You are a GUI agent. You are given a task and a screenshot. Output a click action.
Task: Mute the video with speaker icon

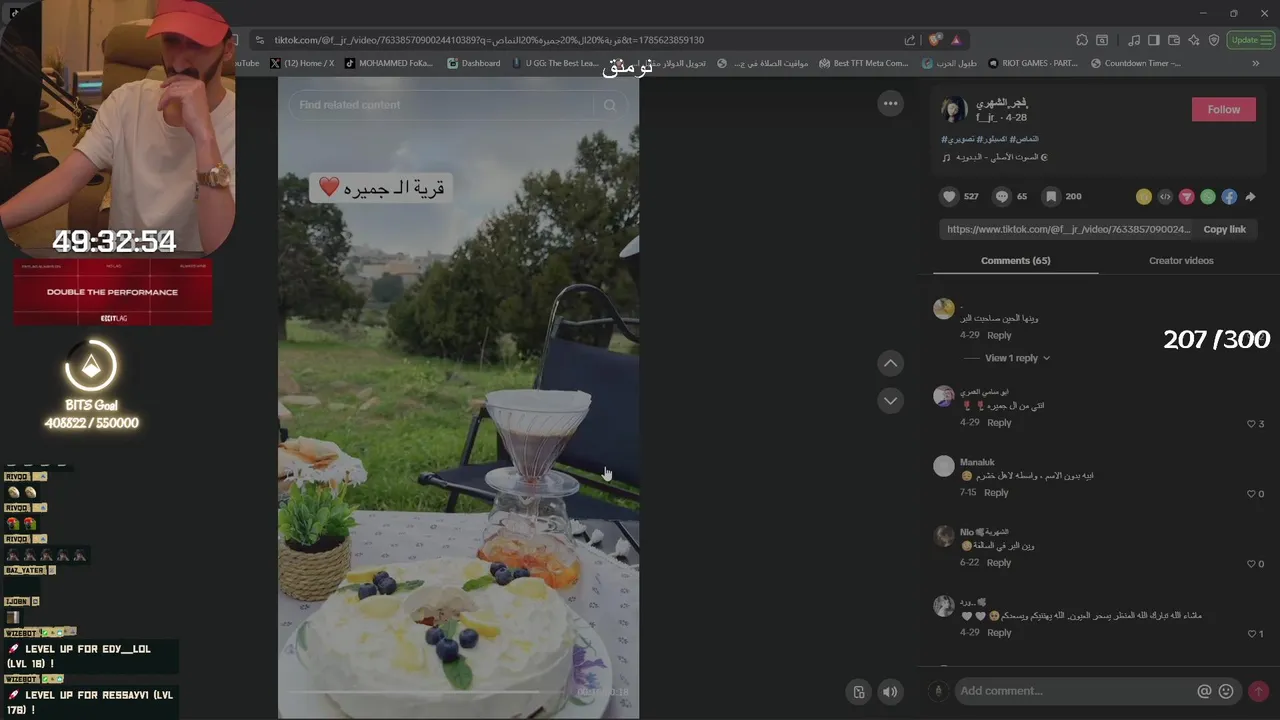point(889,691)
